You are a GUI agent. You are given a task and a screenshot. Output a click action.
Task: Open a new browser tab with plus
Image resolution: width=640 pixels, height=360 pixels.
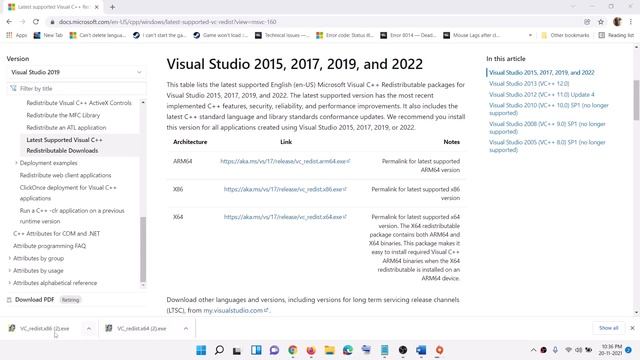pos(112,7)
